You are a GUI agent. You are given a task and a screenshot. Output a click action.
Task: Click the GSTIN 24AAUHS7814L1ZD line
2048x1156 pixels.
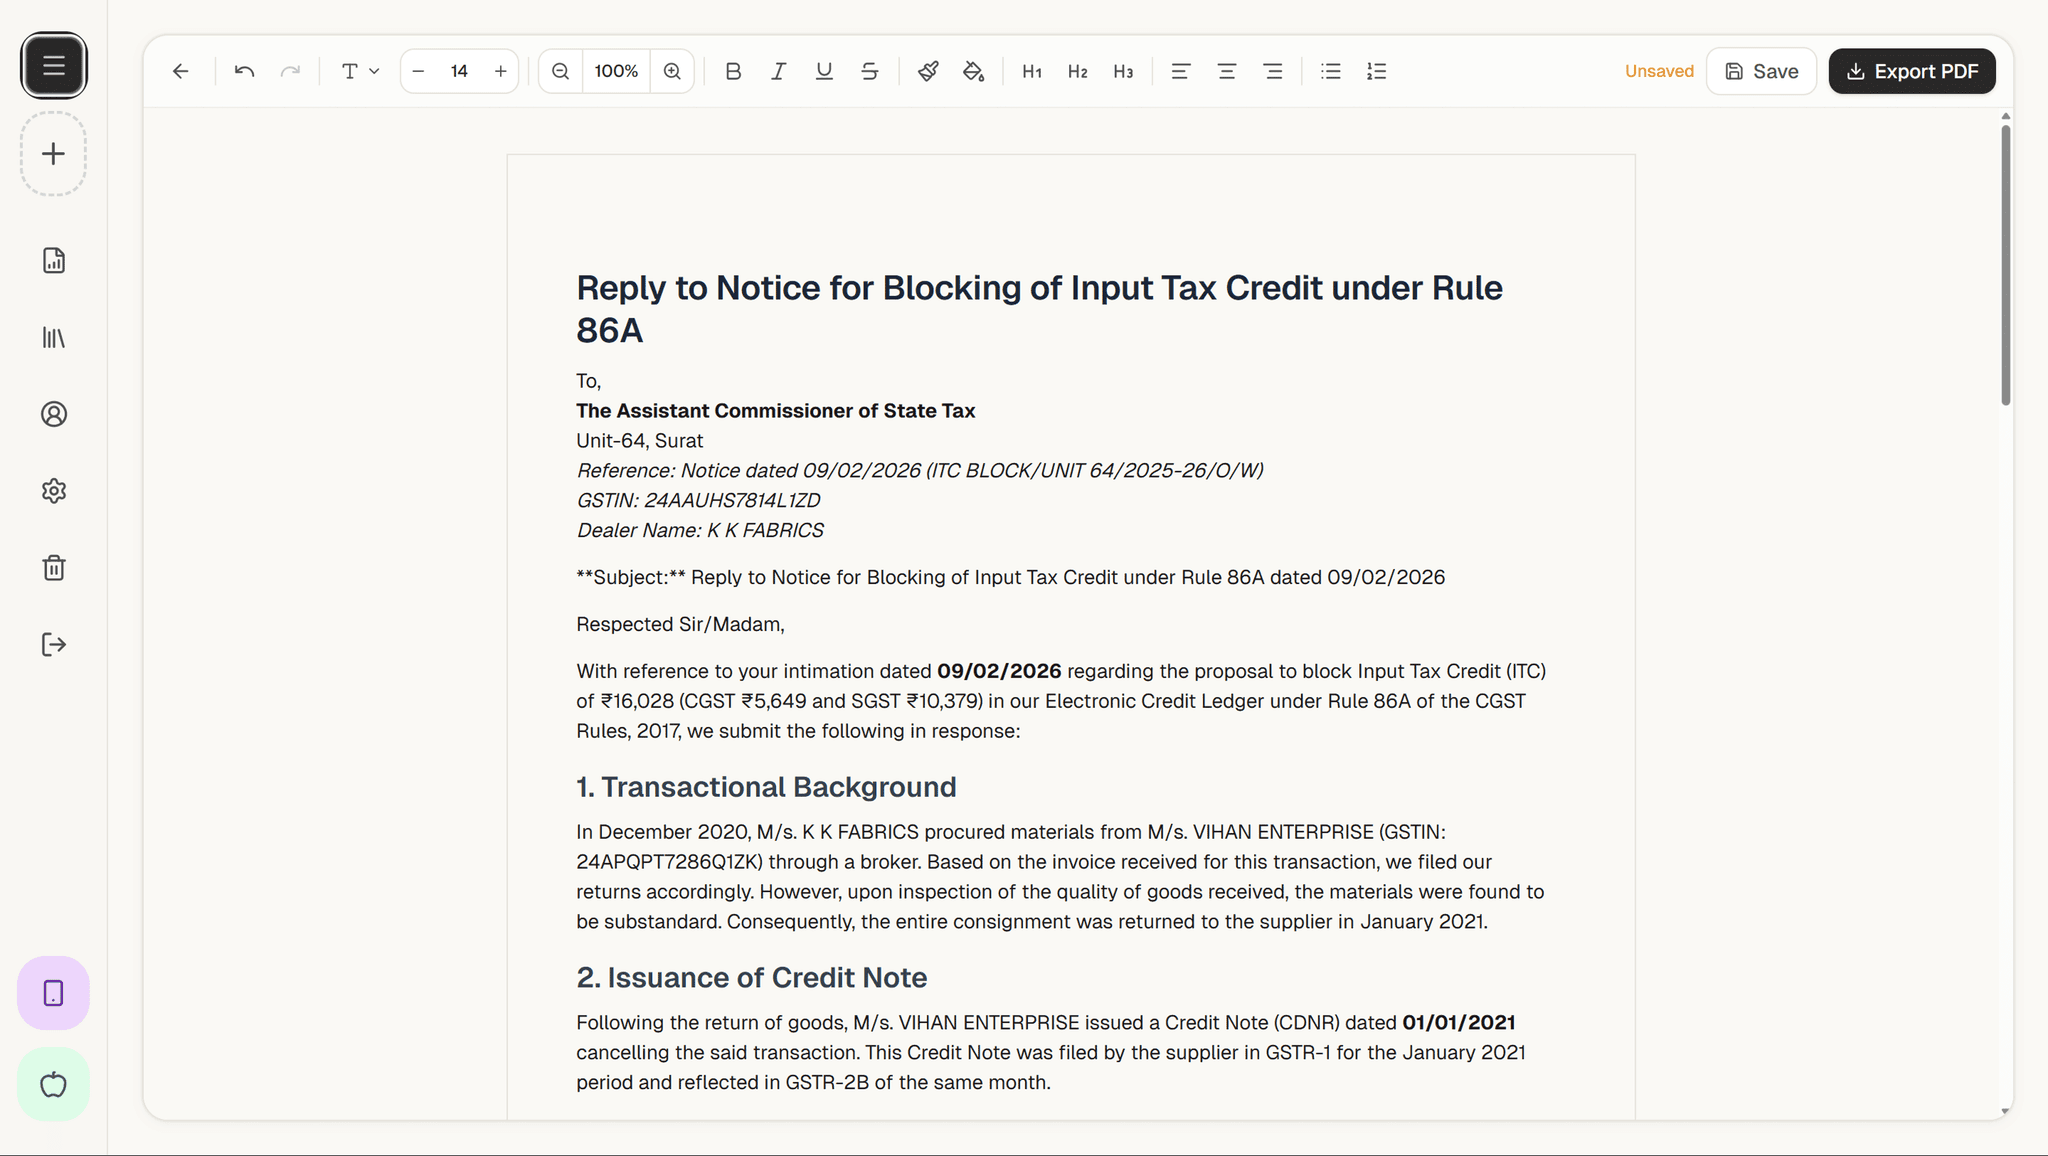click(x=698, y=500)
